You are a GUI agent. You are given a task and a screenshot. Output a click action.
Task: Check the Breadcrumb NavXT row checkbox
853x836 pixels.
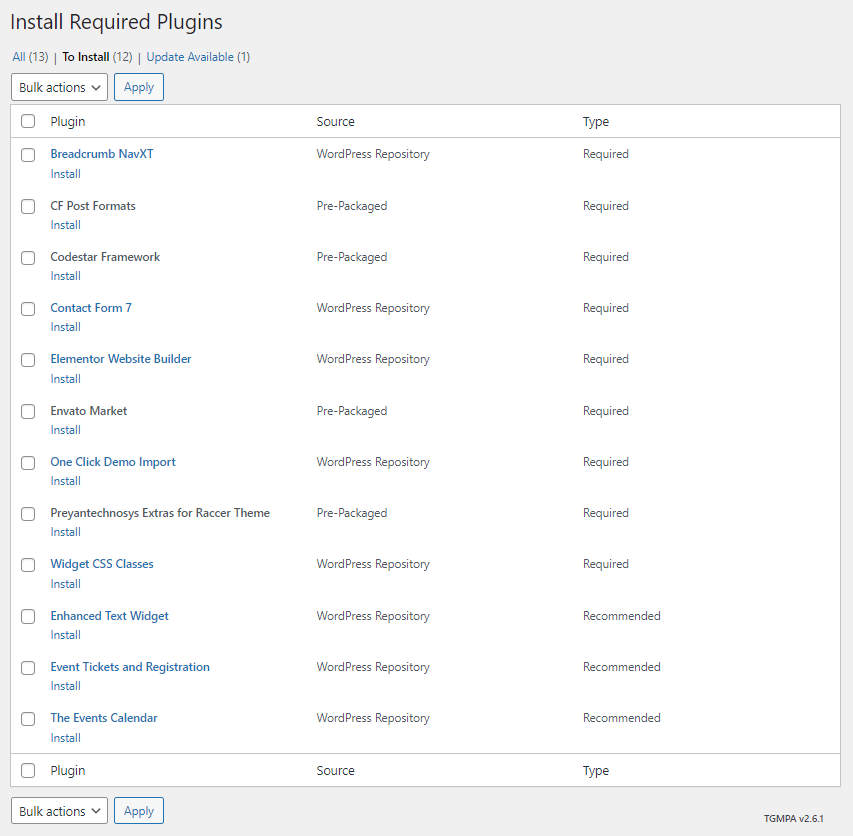[28, 154]
